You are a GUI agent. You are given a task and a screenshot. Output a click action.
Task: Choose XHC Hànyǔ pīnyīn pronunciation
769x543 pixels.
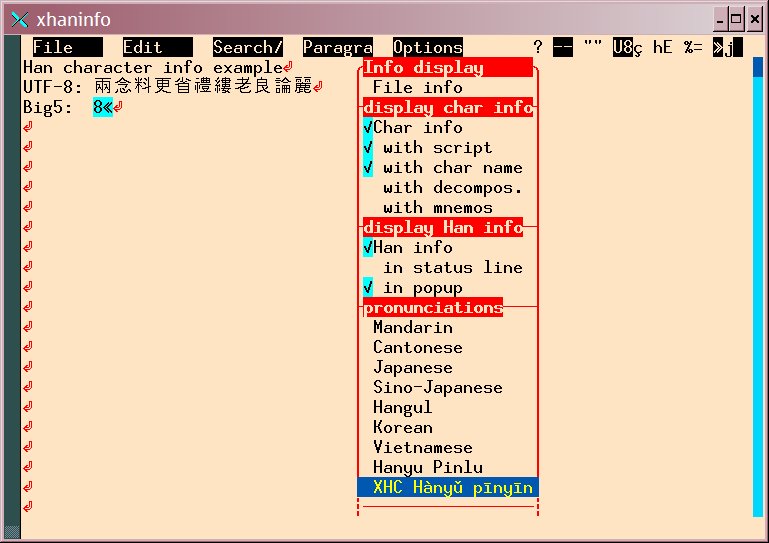coord(447,487)
